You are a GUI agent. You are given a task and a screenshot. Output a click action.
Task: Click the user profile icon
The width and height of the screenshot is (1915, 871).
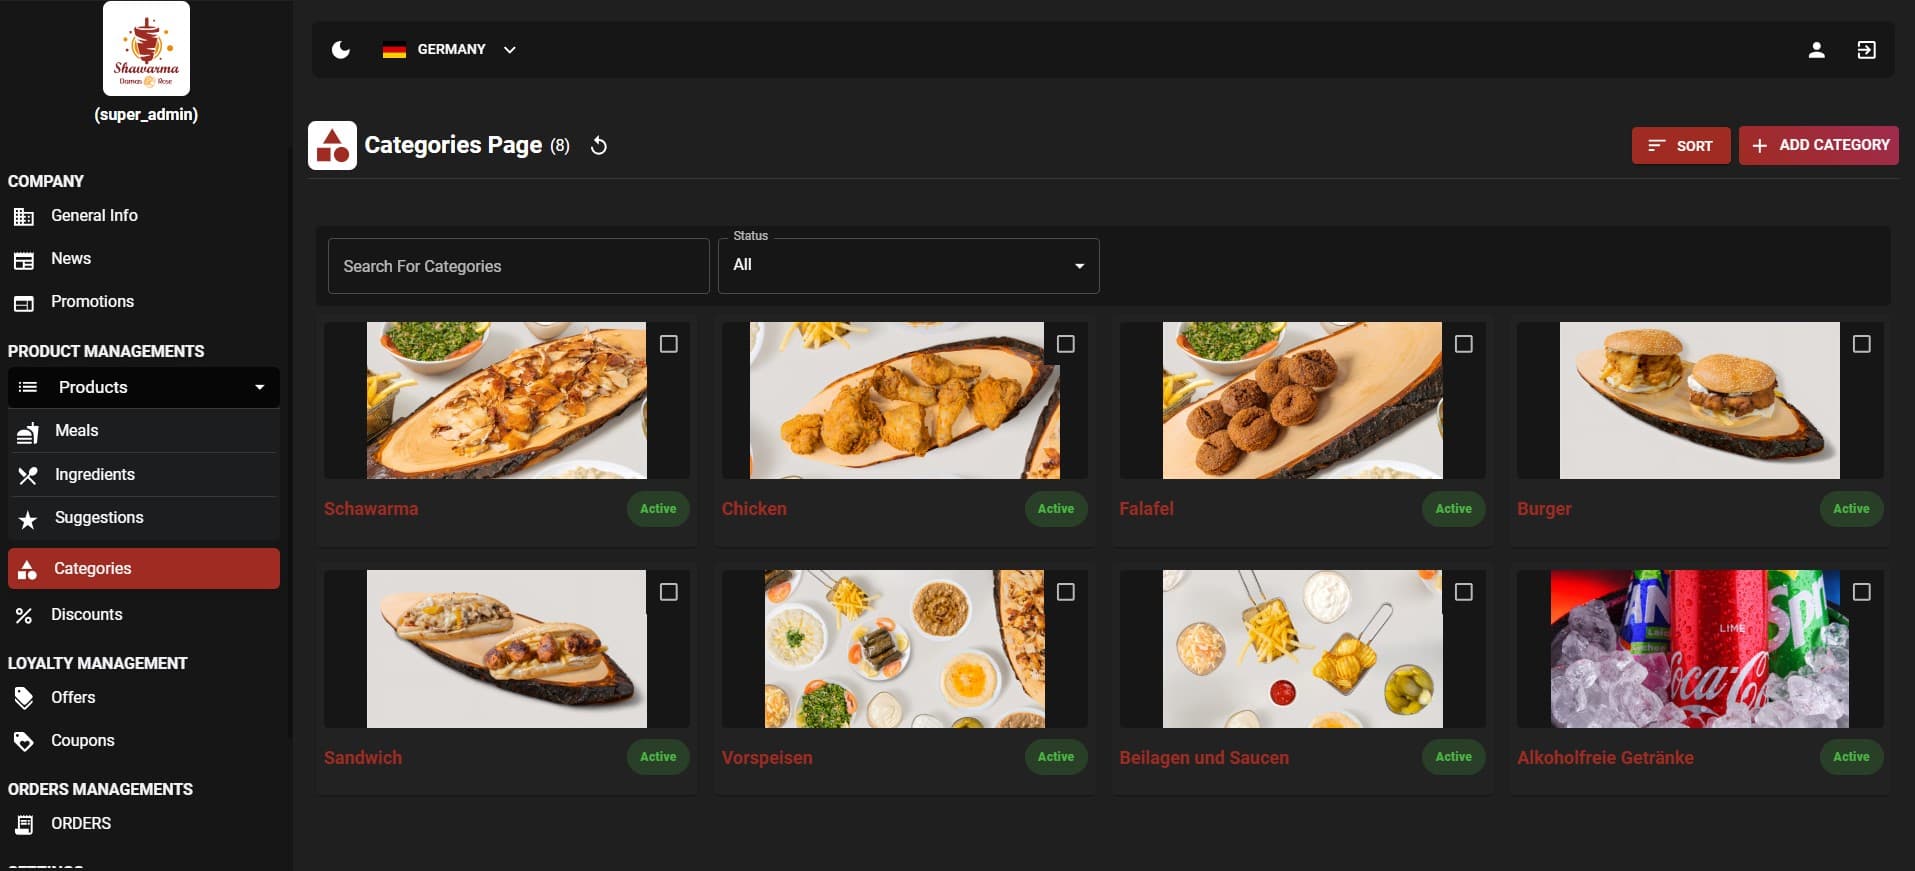(1816, 50)
